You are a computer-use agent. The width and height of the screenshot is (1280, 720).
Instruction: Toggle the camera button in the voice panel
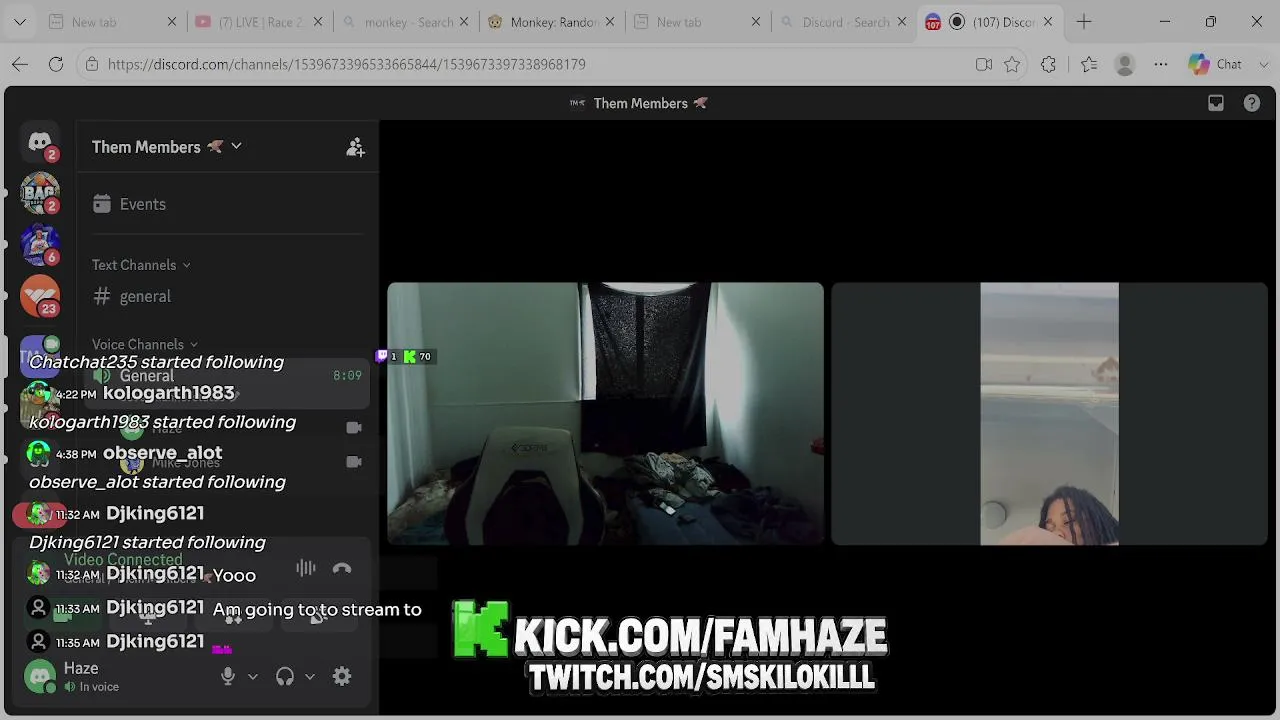(63, 616)
